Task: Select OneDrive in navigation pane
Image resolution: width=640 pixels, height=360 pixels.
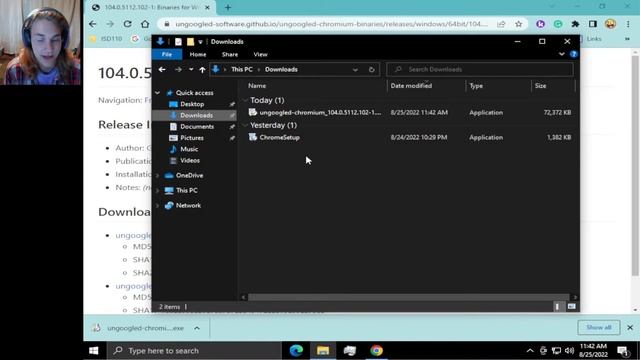Action: tap(189, 176)
